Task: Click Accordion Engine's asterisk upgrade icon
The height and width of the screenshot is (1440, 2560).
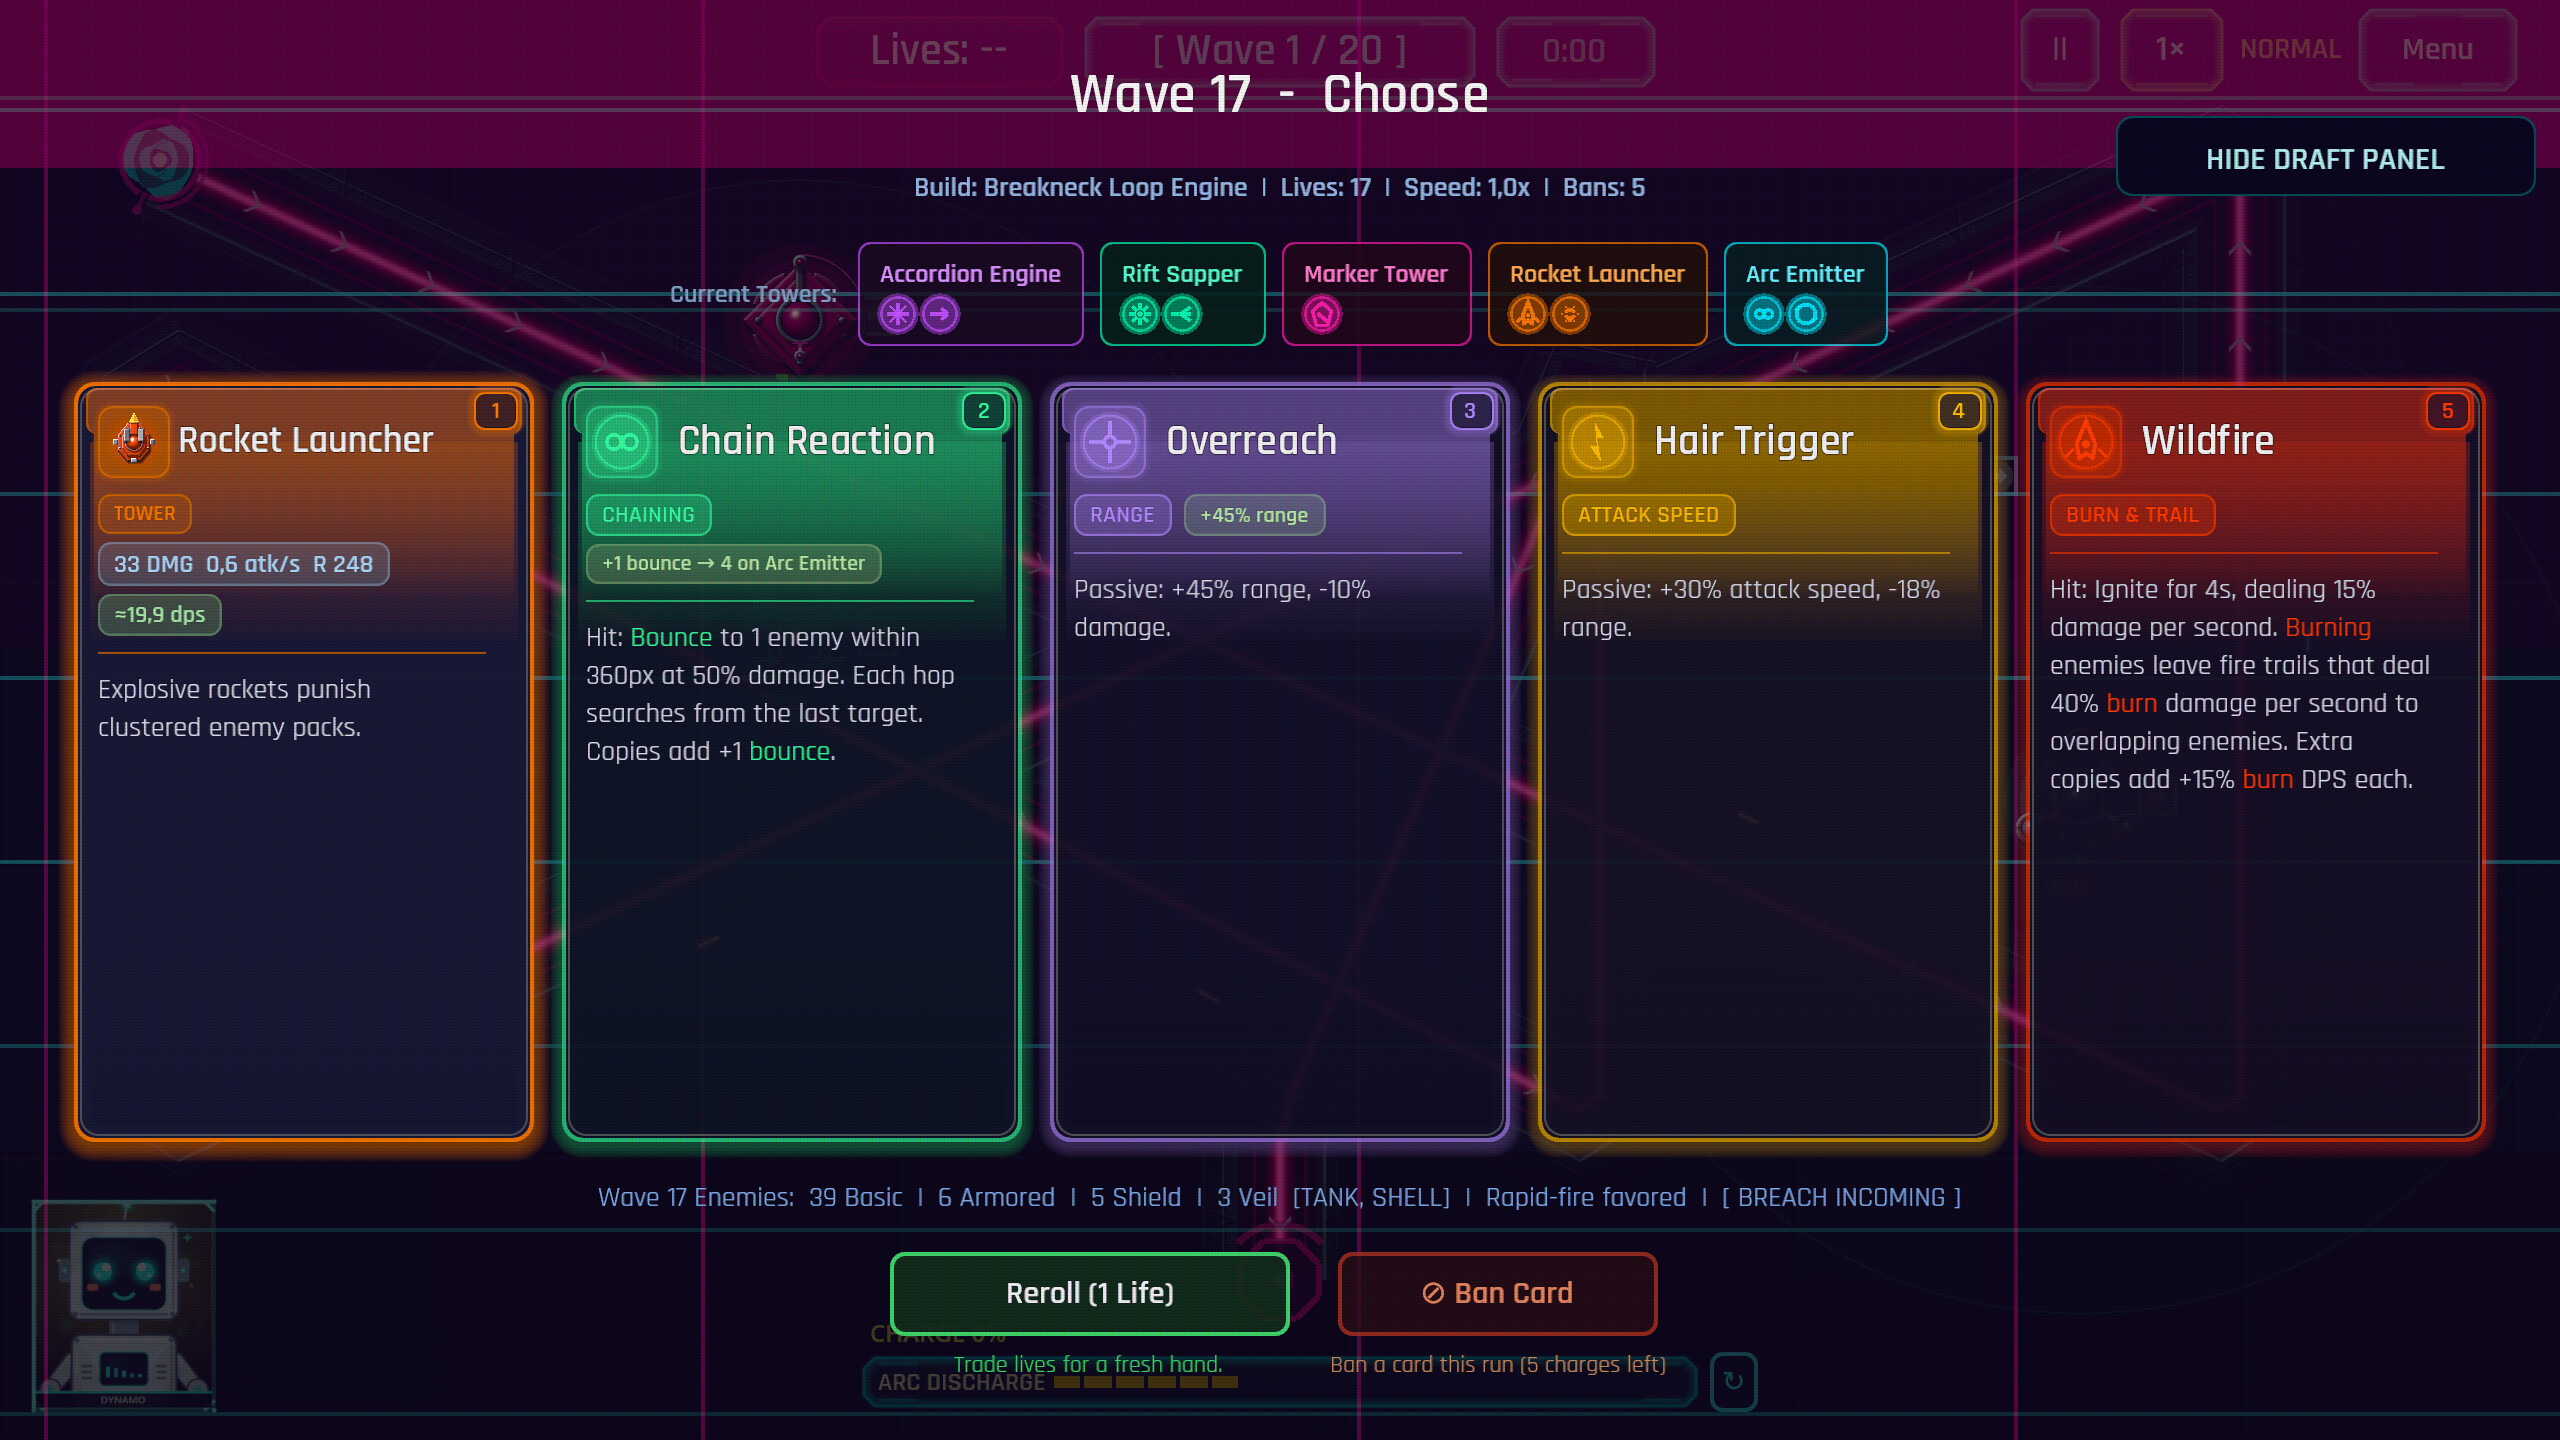Action: (897, 315)
